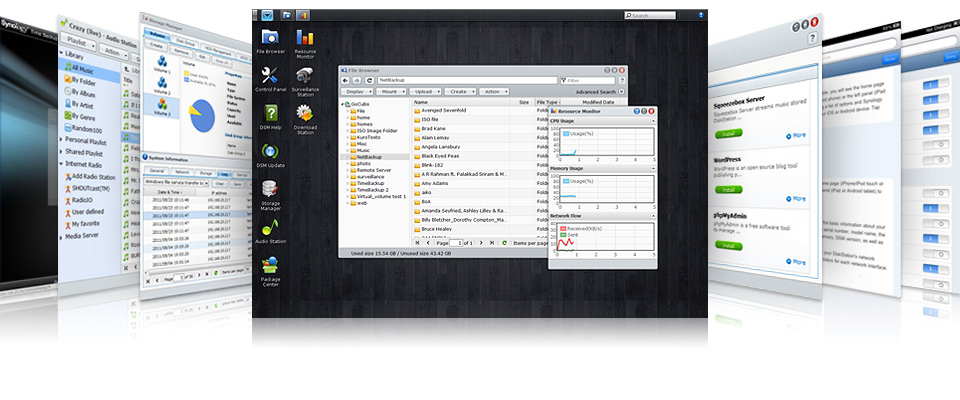Select Log tab in System Information
The image size is (960, 400).
[225, 175]
